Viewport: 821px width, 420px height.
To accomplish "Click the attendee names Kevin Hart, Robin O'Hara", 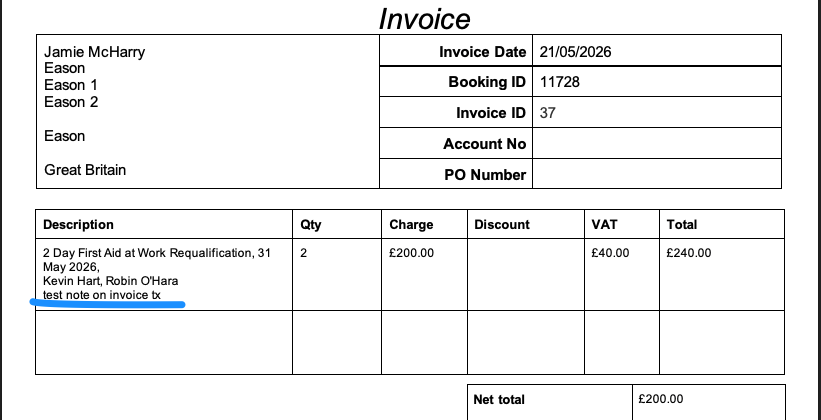I will pos(110,281).
